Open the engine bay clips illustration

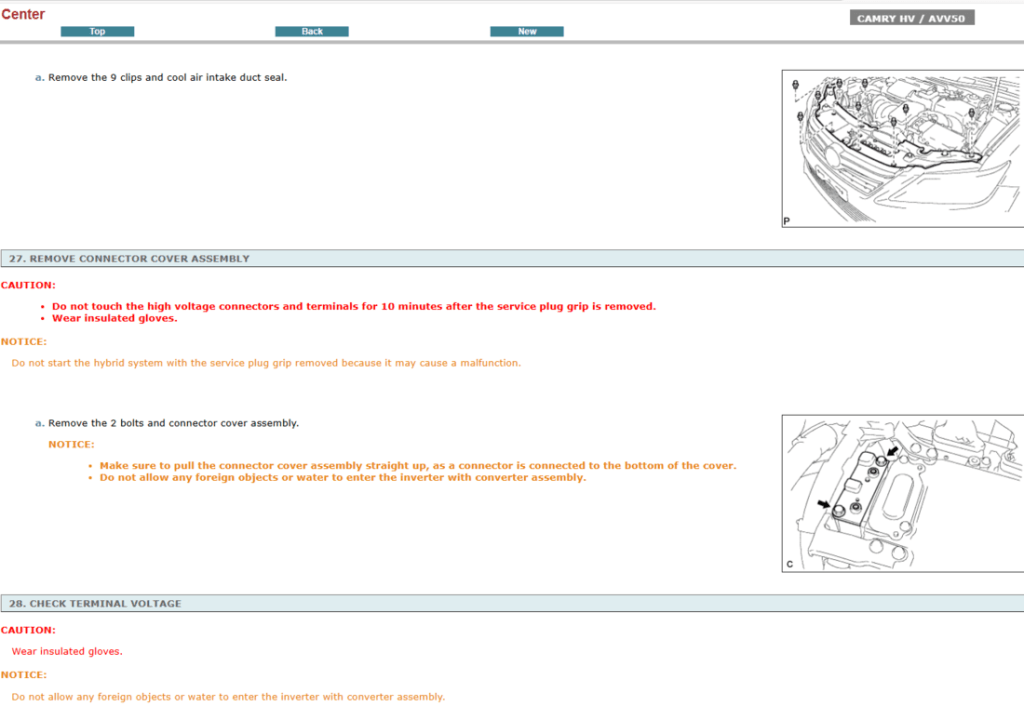coord(902,149)
